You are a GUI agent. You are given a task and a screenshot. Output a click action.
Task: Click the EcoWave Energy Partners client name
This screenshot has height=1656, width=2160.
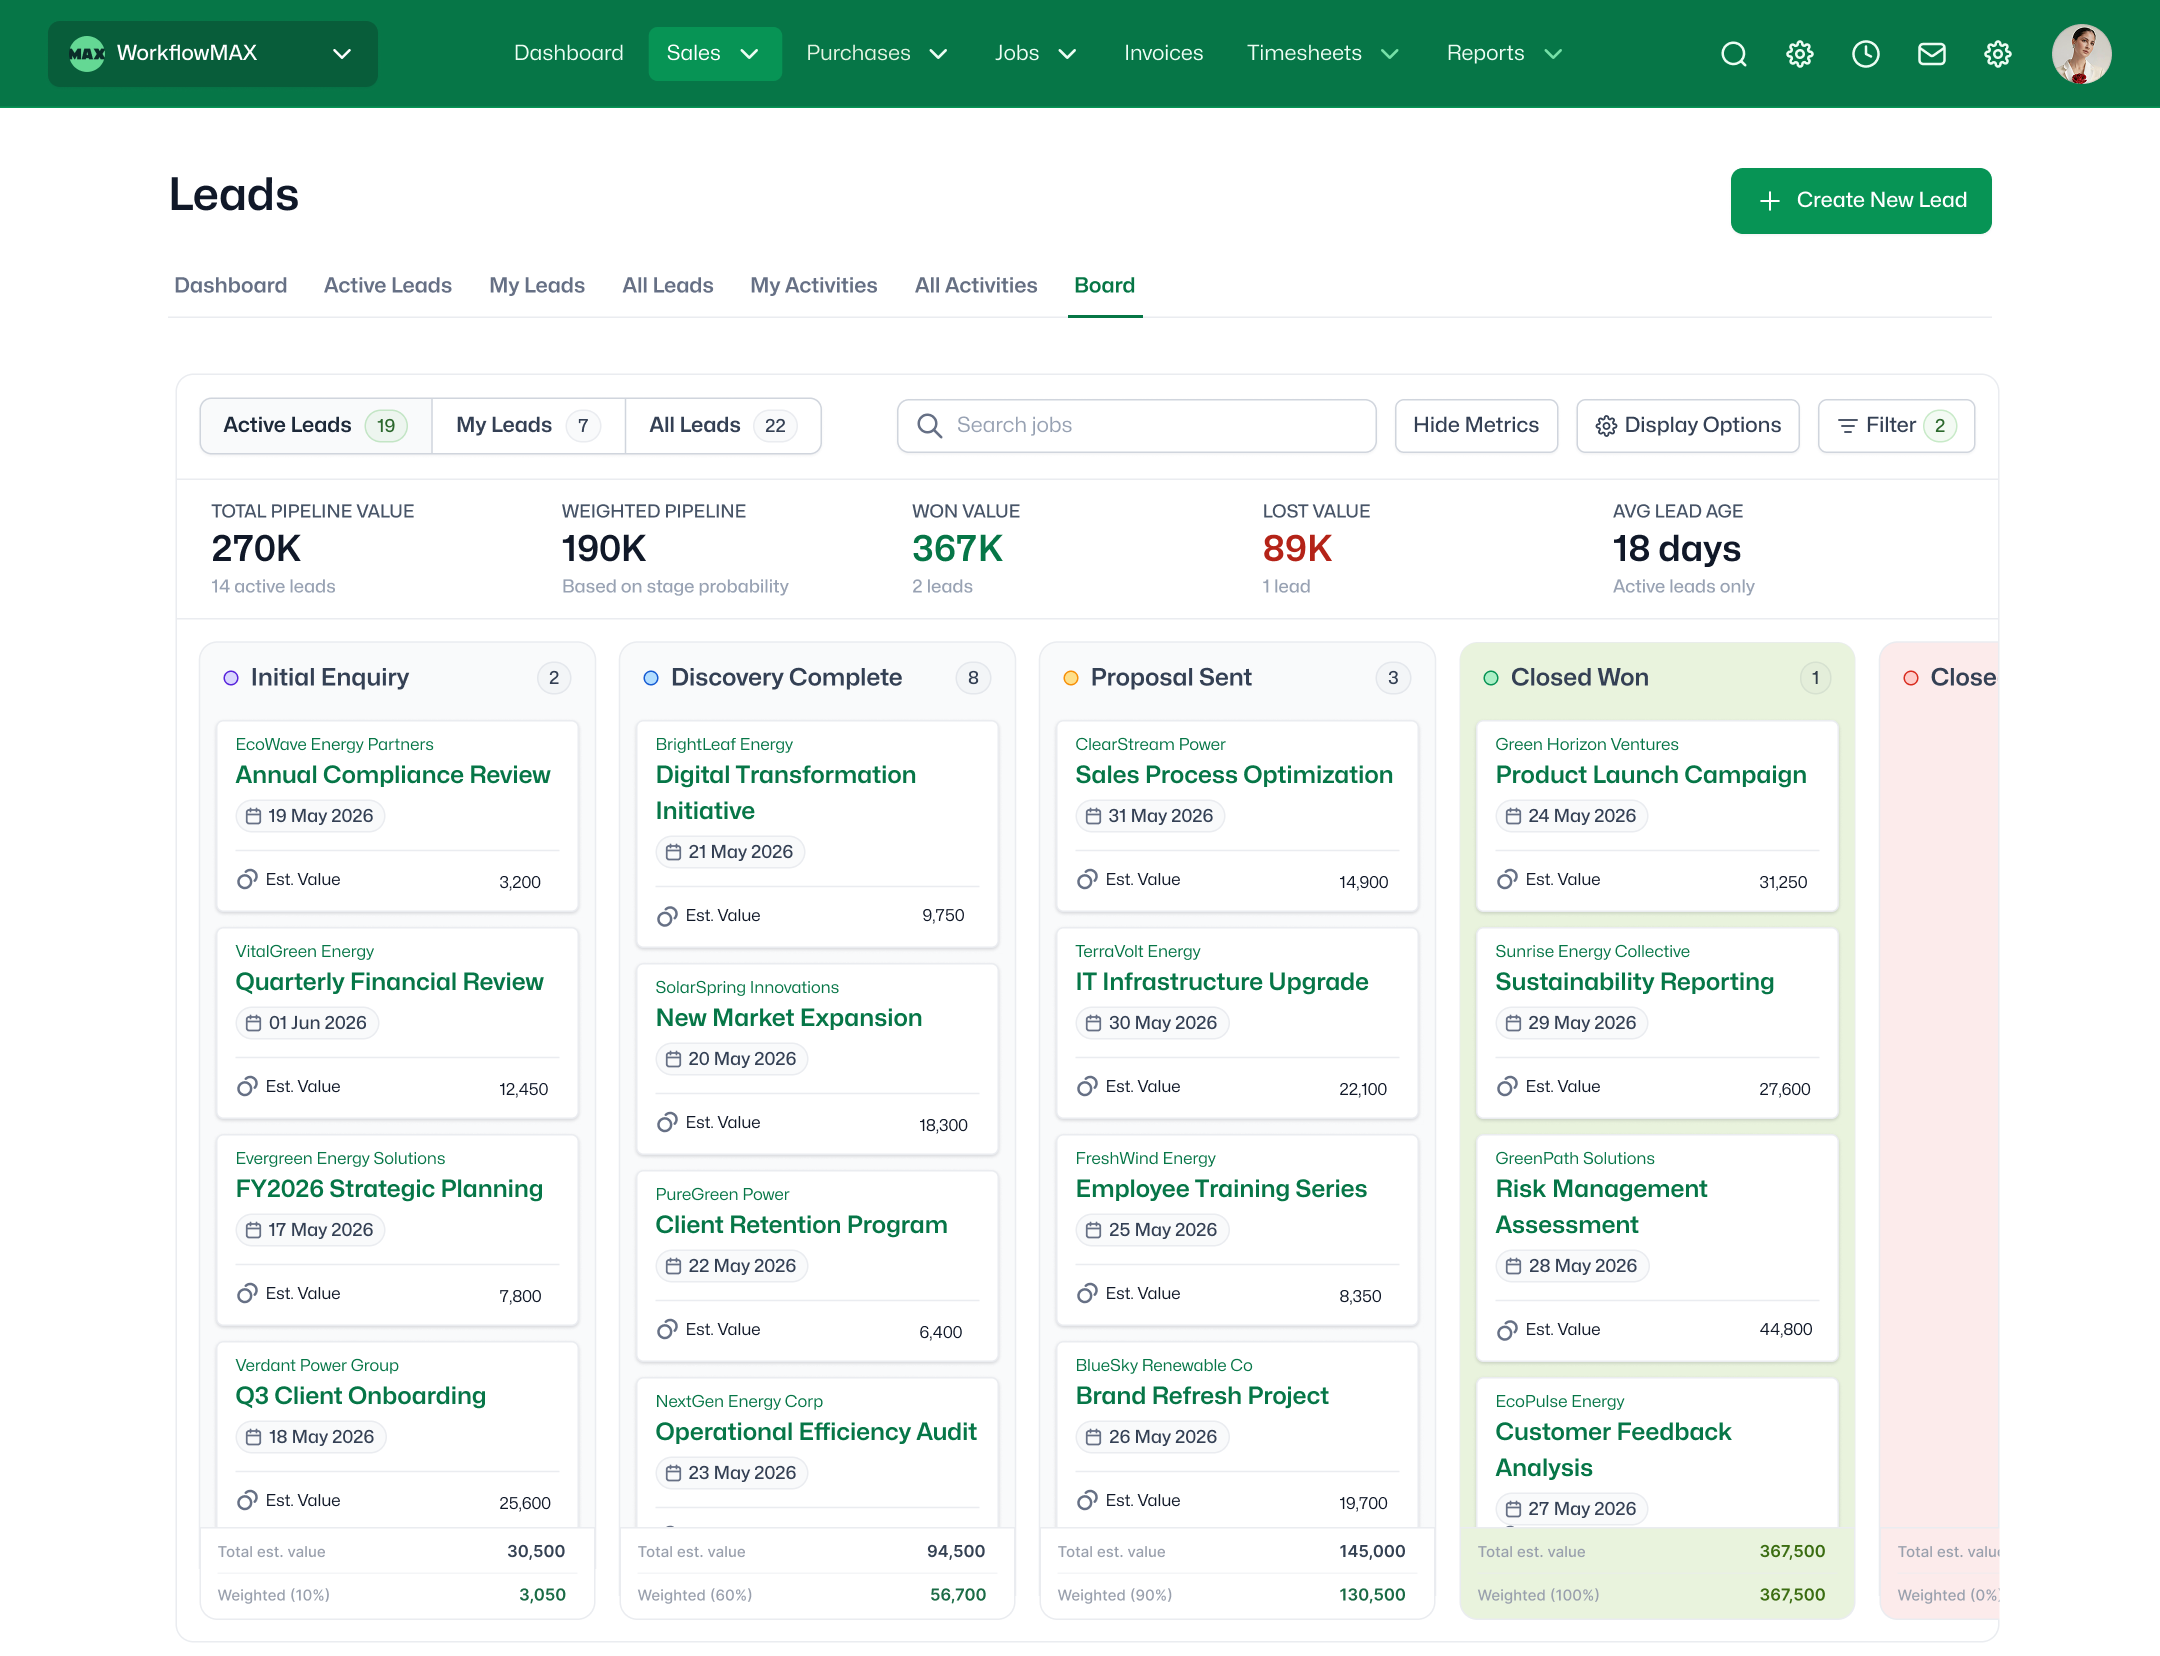pos(334,744)
